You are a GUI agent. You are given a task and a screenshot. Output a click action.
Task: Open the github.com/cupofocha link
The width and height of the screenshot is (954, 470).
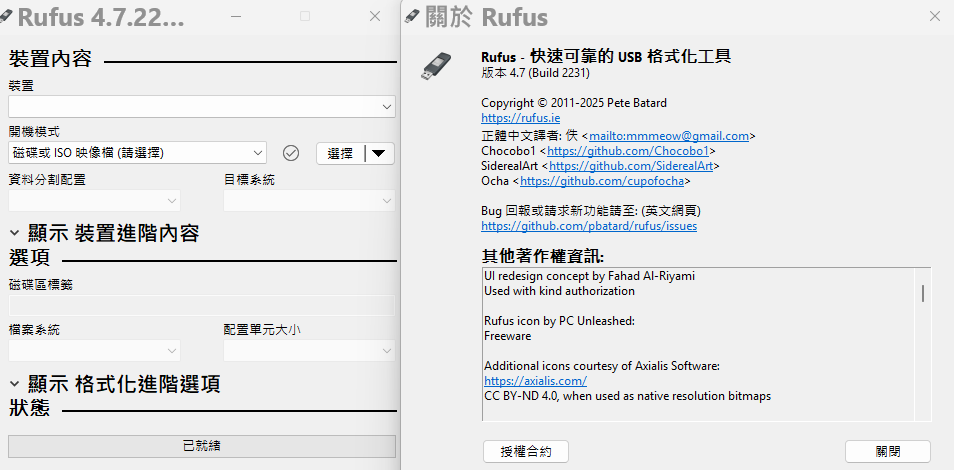[602, 181]
